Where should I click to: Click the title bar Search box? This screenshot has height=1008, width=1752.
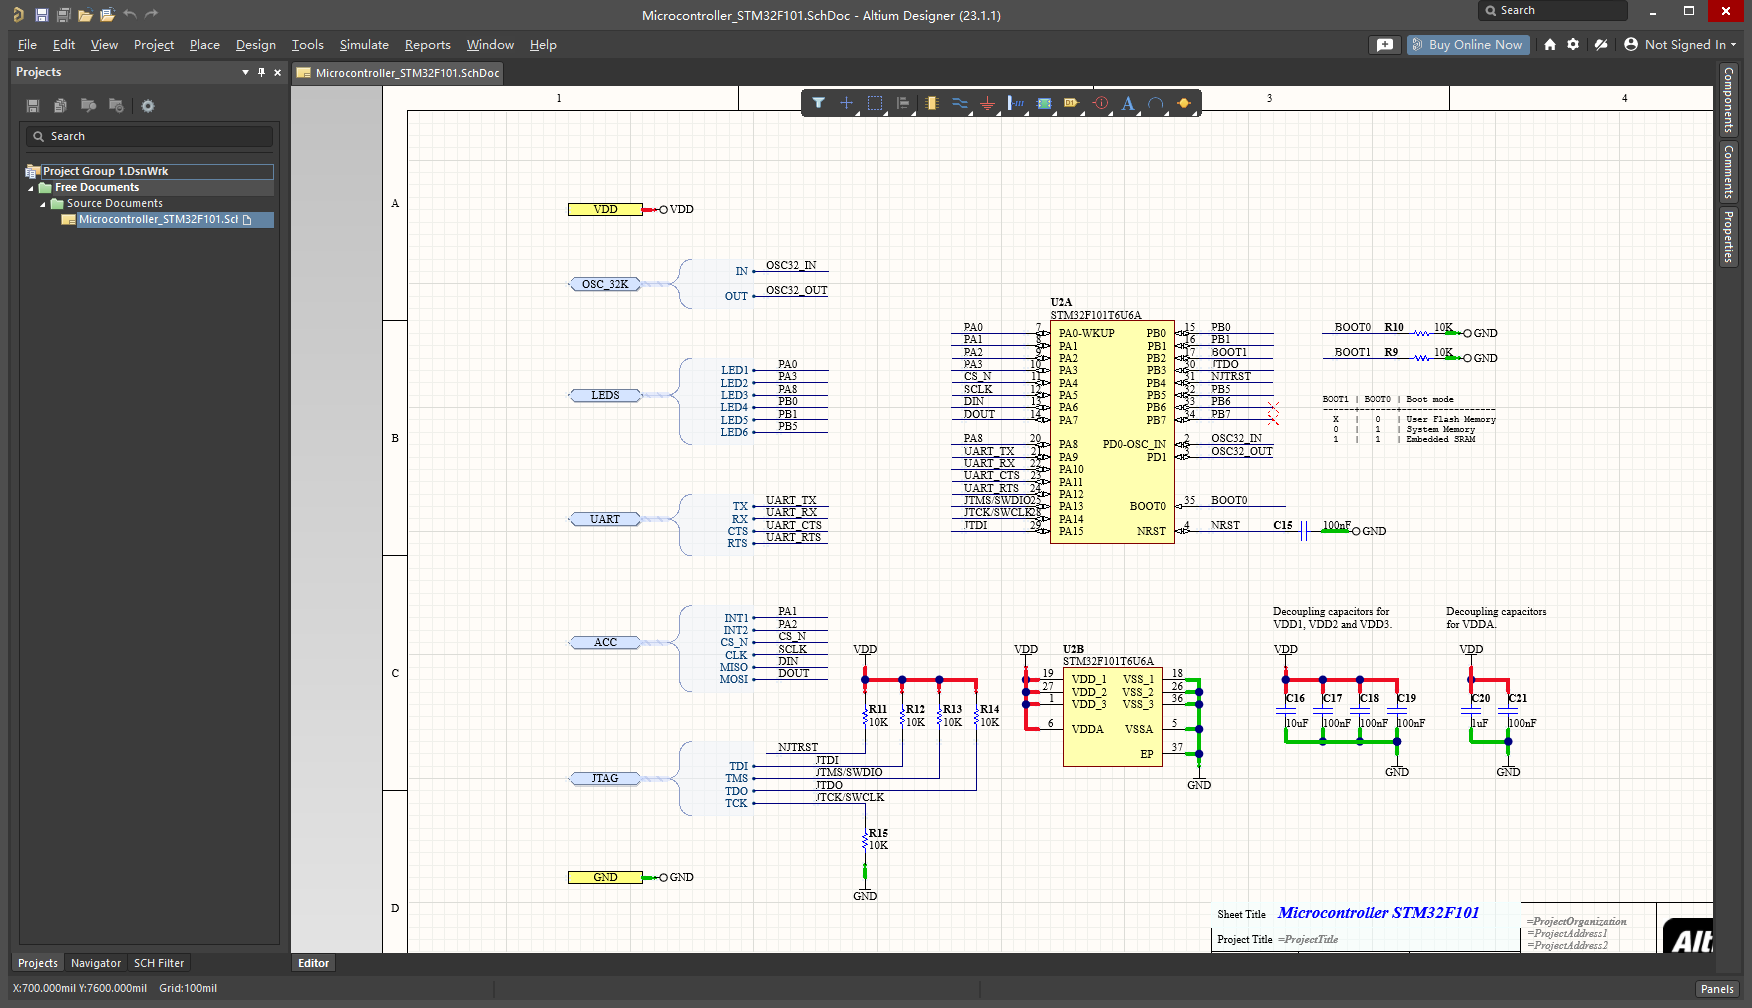point(1553,10)
